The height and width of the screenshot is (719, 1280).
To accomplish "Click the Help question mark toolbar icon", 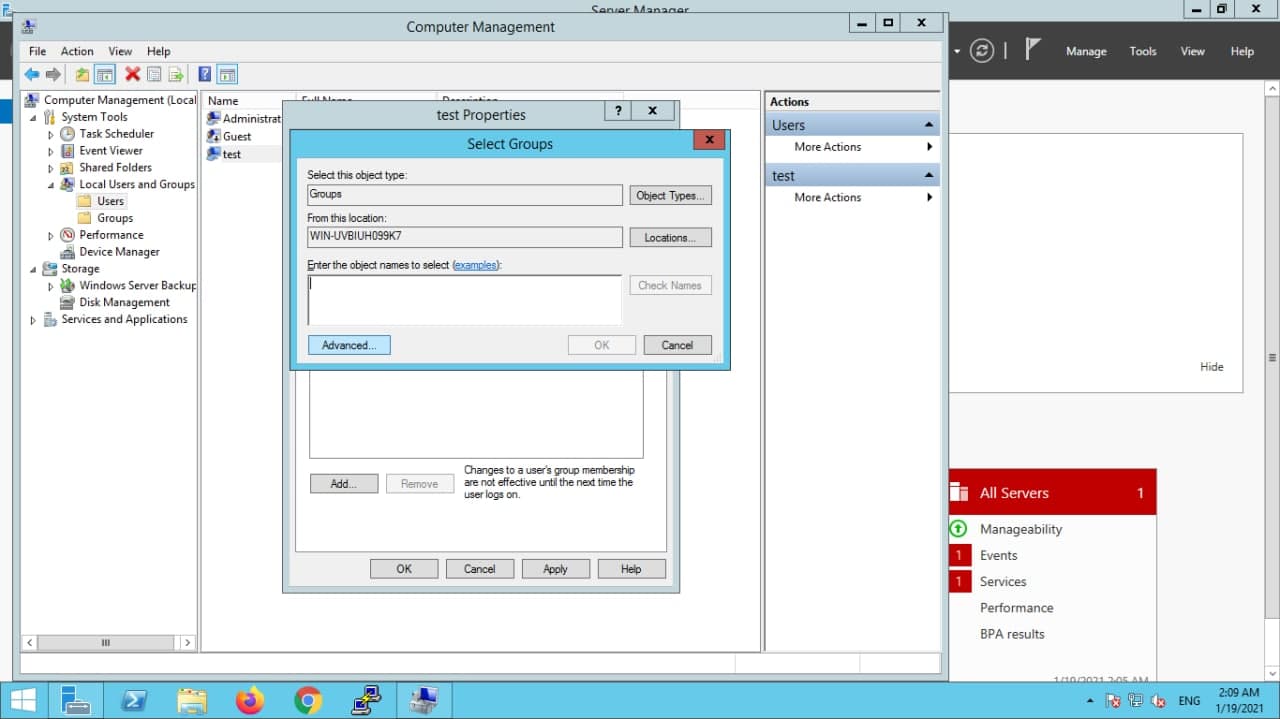I will [204, 75].
